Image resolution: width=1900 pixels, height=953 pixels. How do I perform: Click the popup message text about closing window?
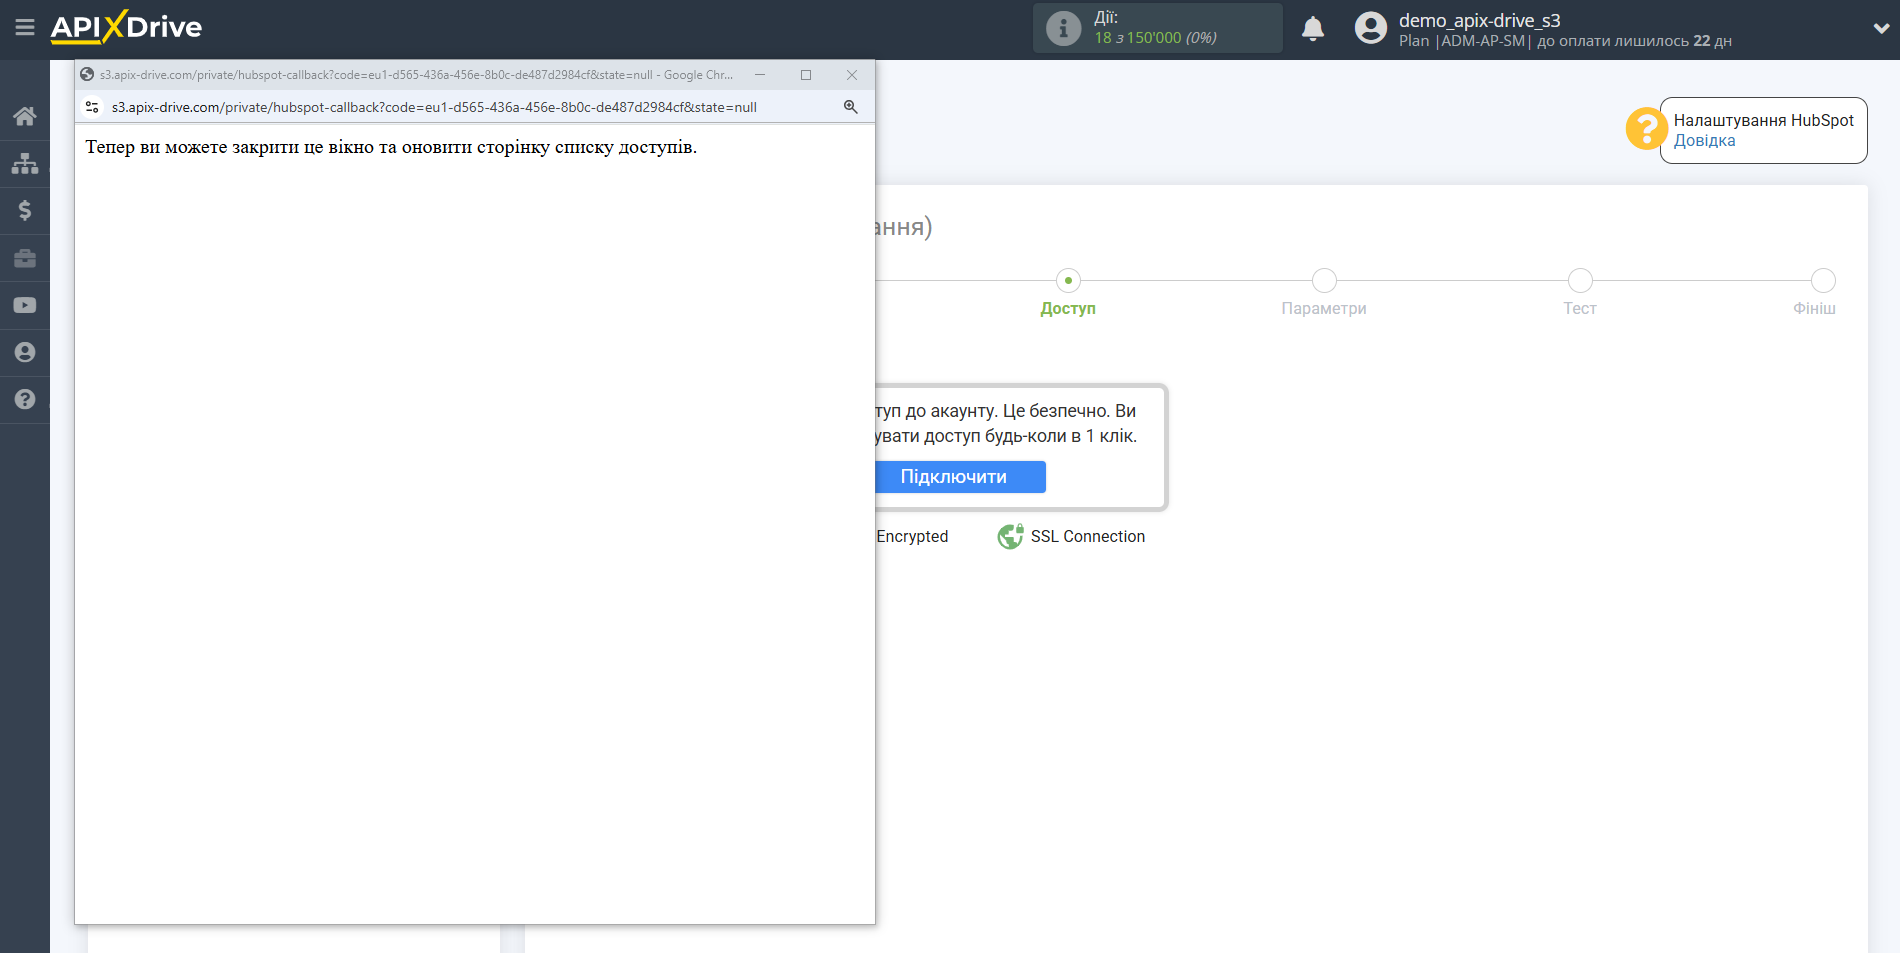391,147
